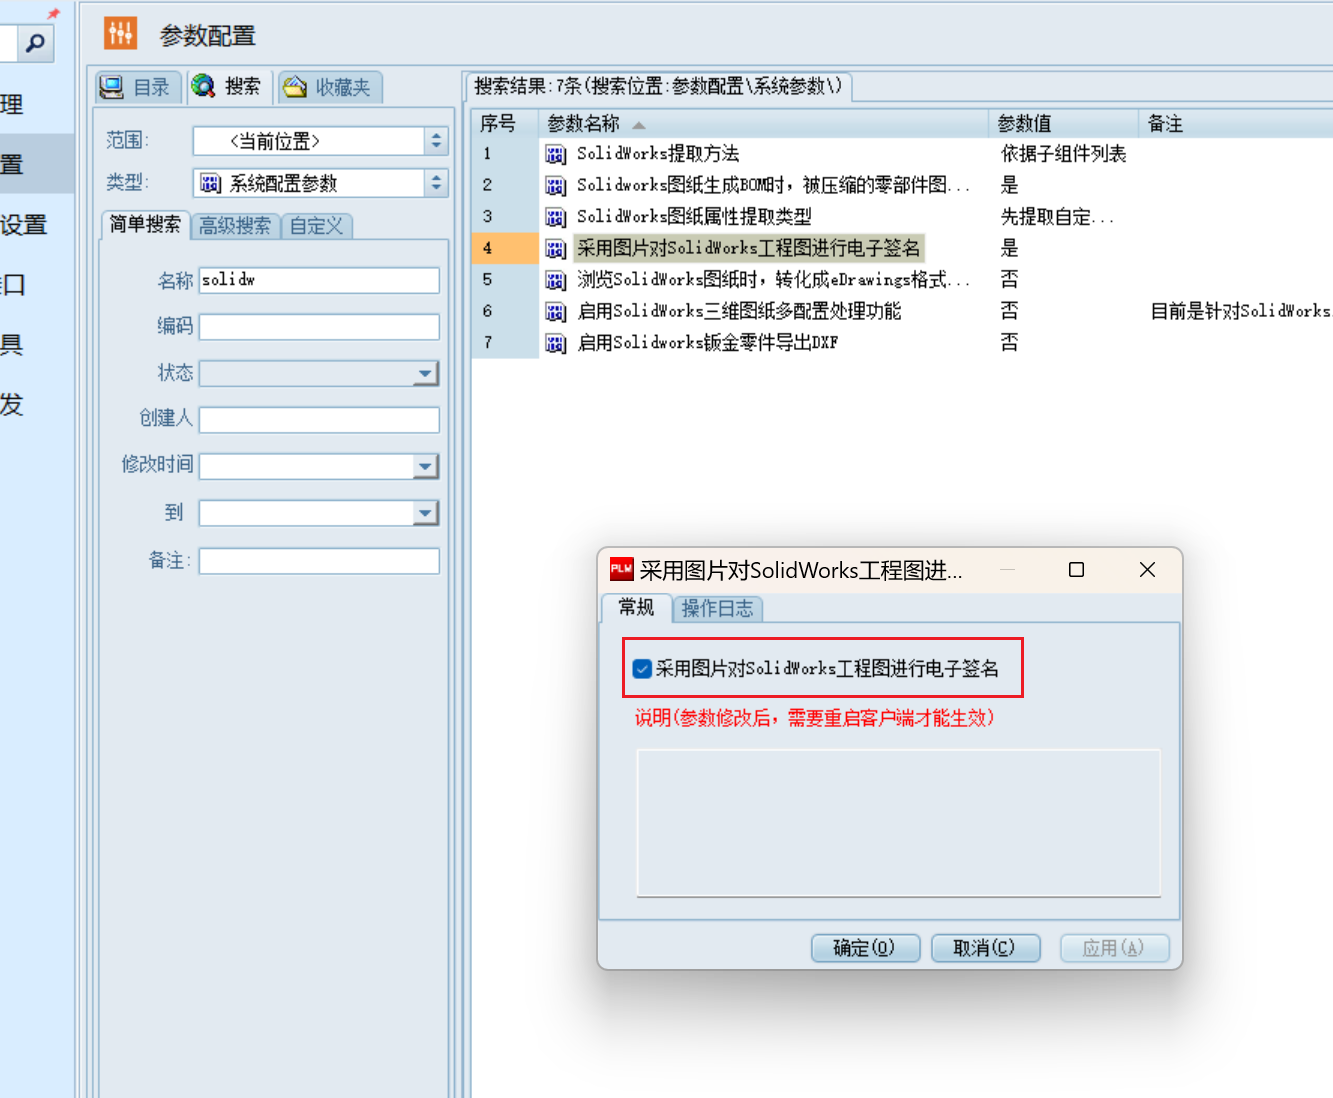
Task: Sort by 参数名称 column header
Action: pyautogui.click(x=764, y=123)
